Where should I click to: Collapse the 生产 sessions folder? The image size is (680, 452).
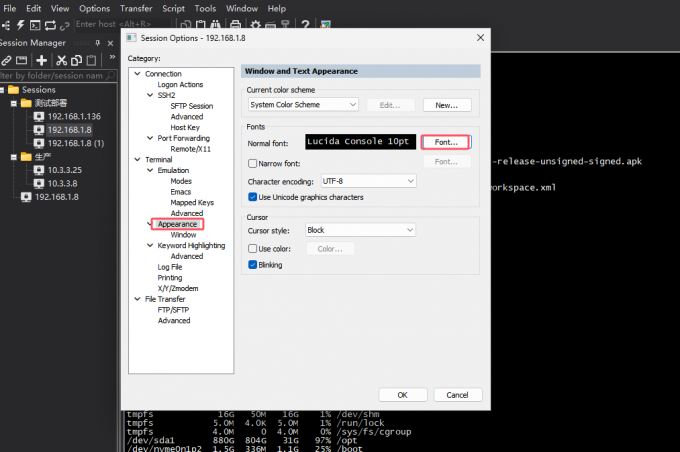click(14, 157)
